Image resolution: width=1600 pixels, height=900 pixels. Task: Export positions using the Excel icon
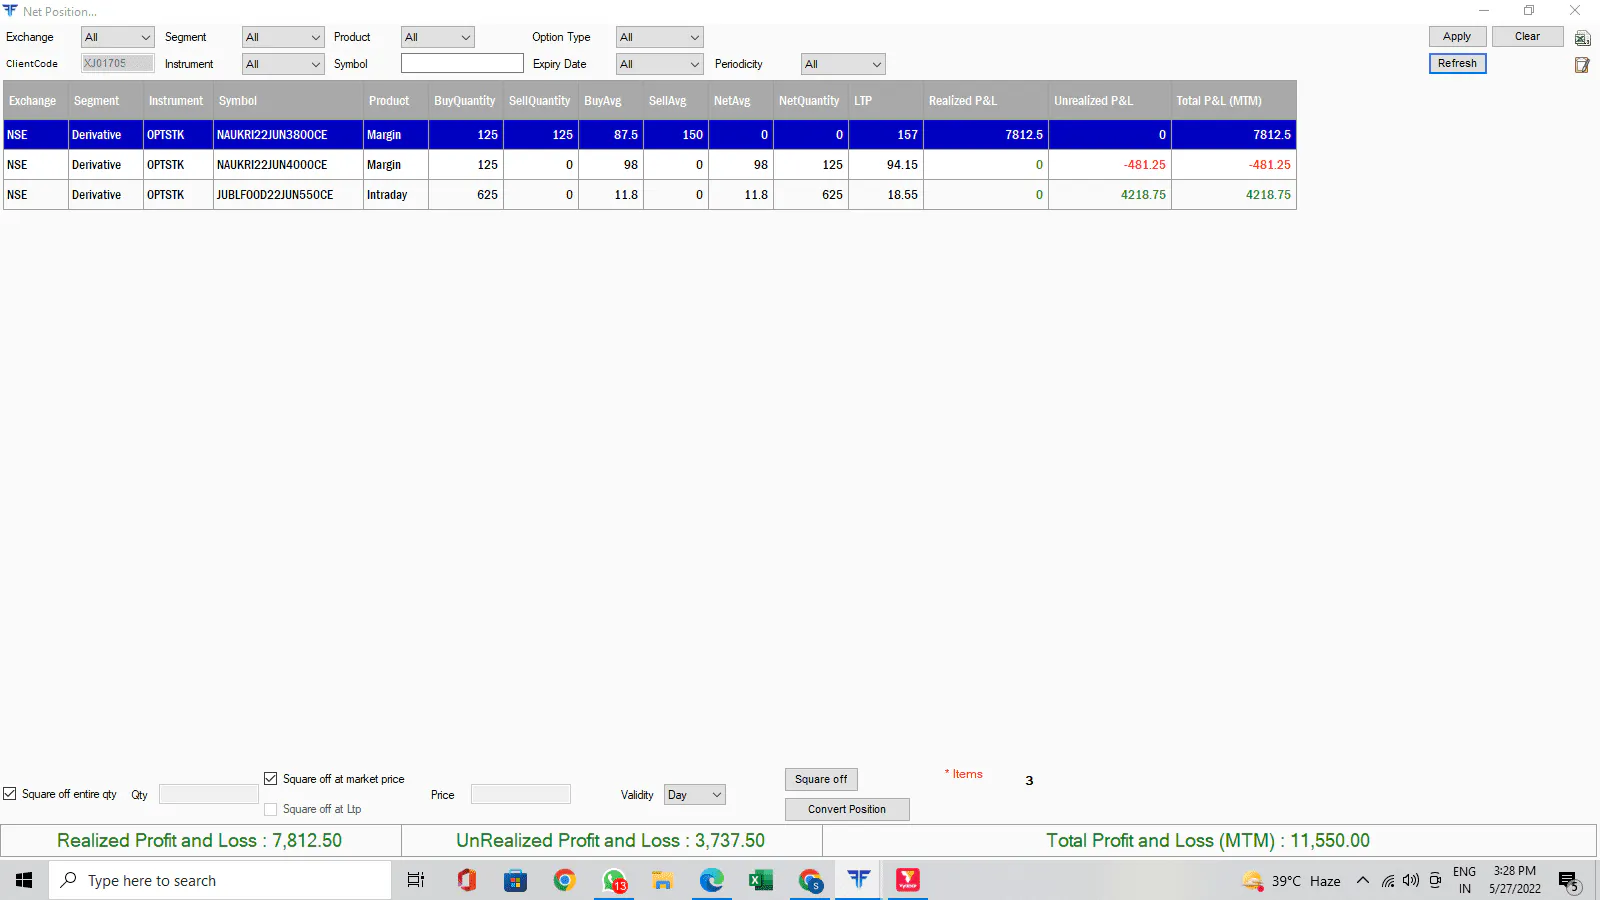(1582, 38)
